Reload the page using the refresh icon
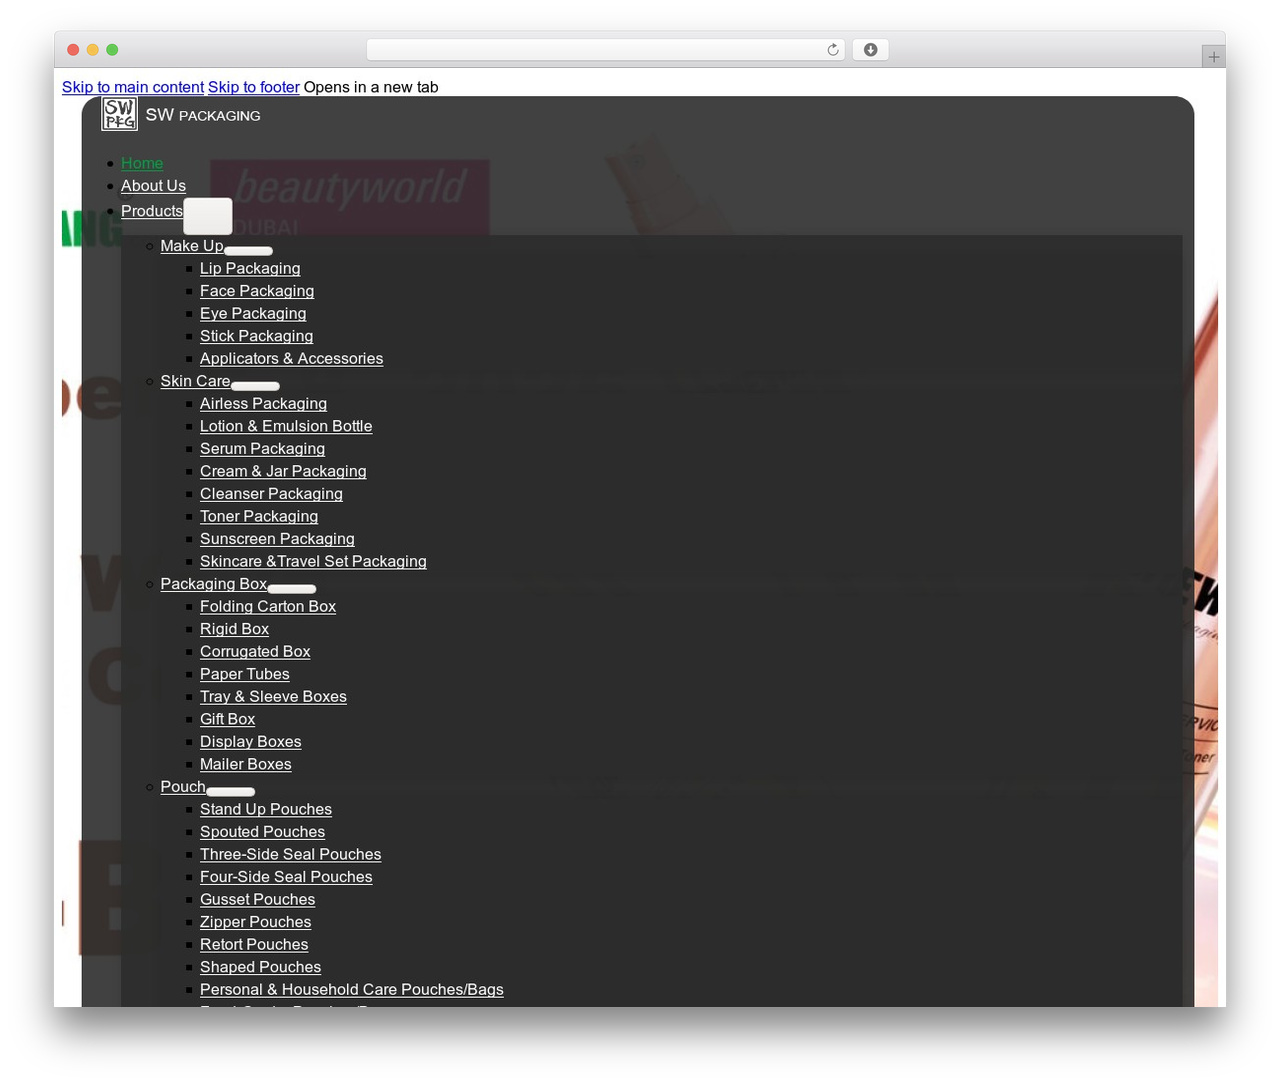Screen dimensions: 1280x1084 point(832,50)
